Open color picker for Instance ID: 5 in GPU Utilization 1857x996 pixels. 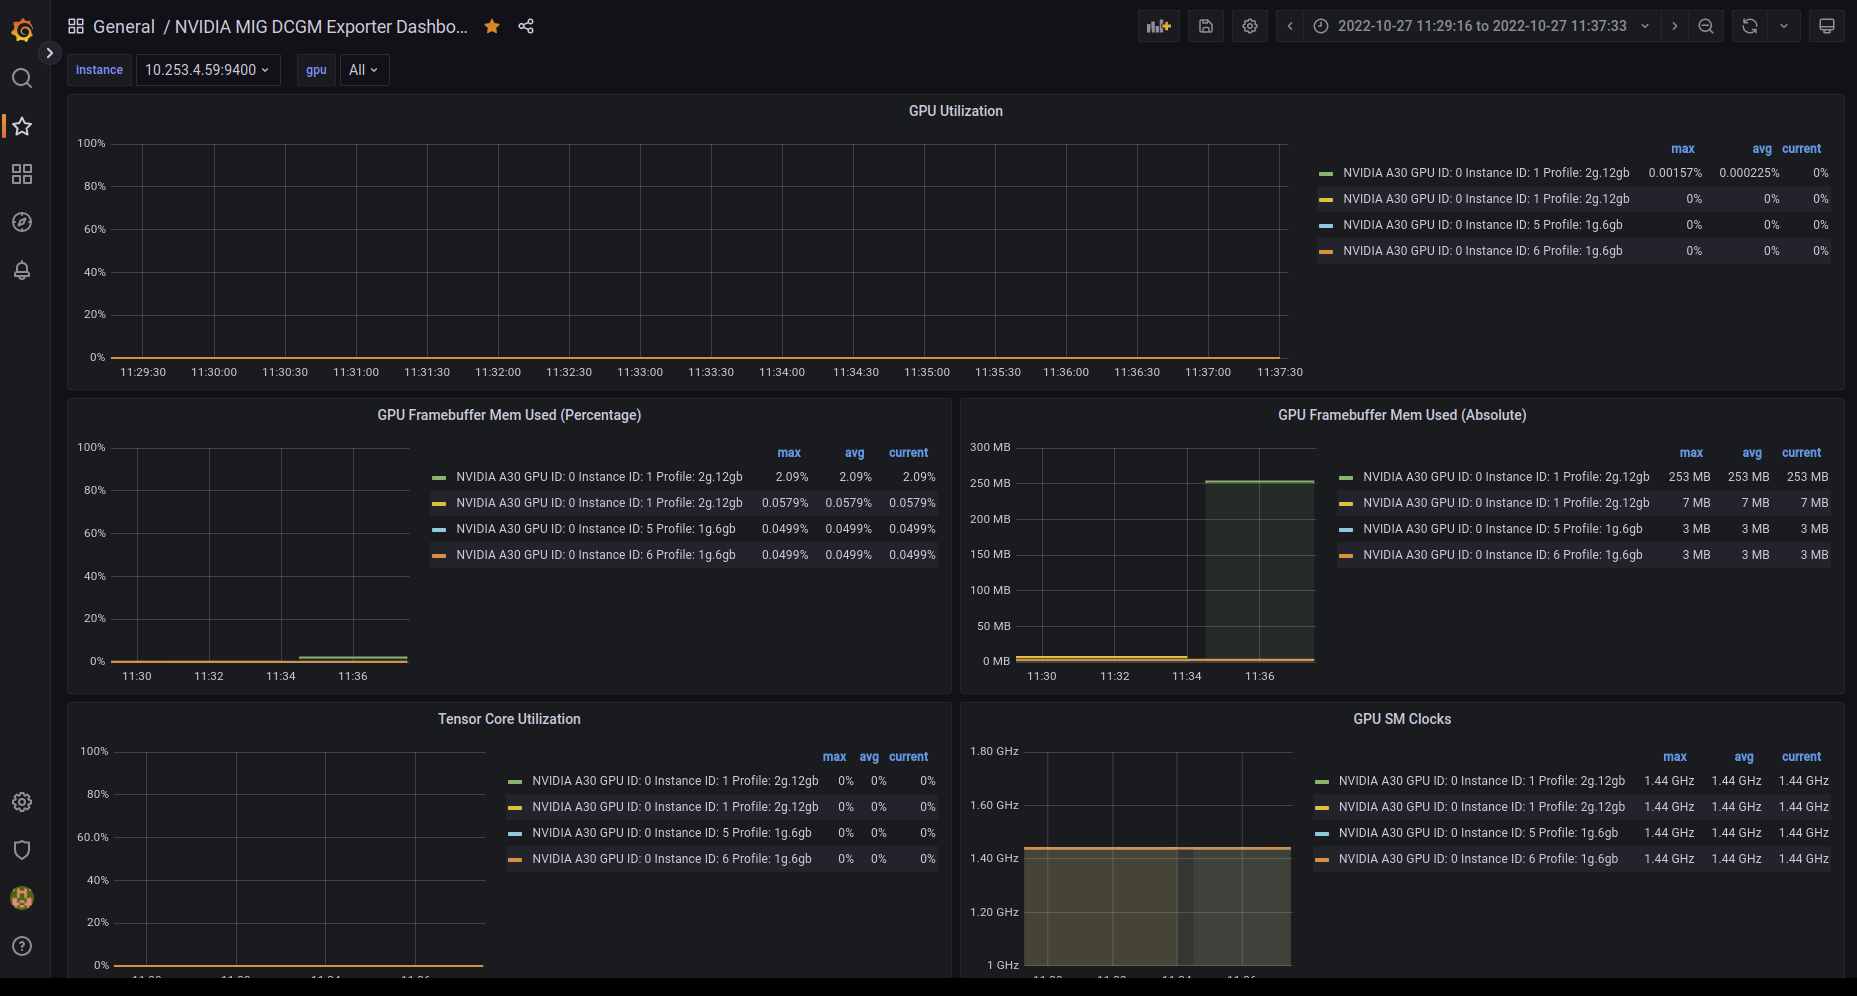point(1326,226)
